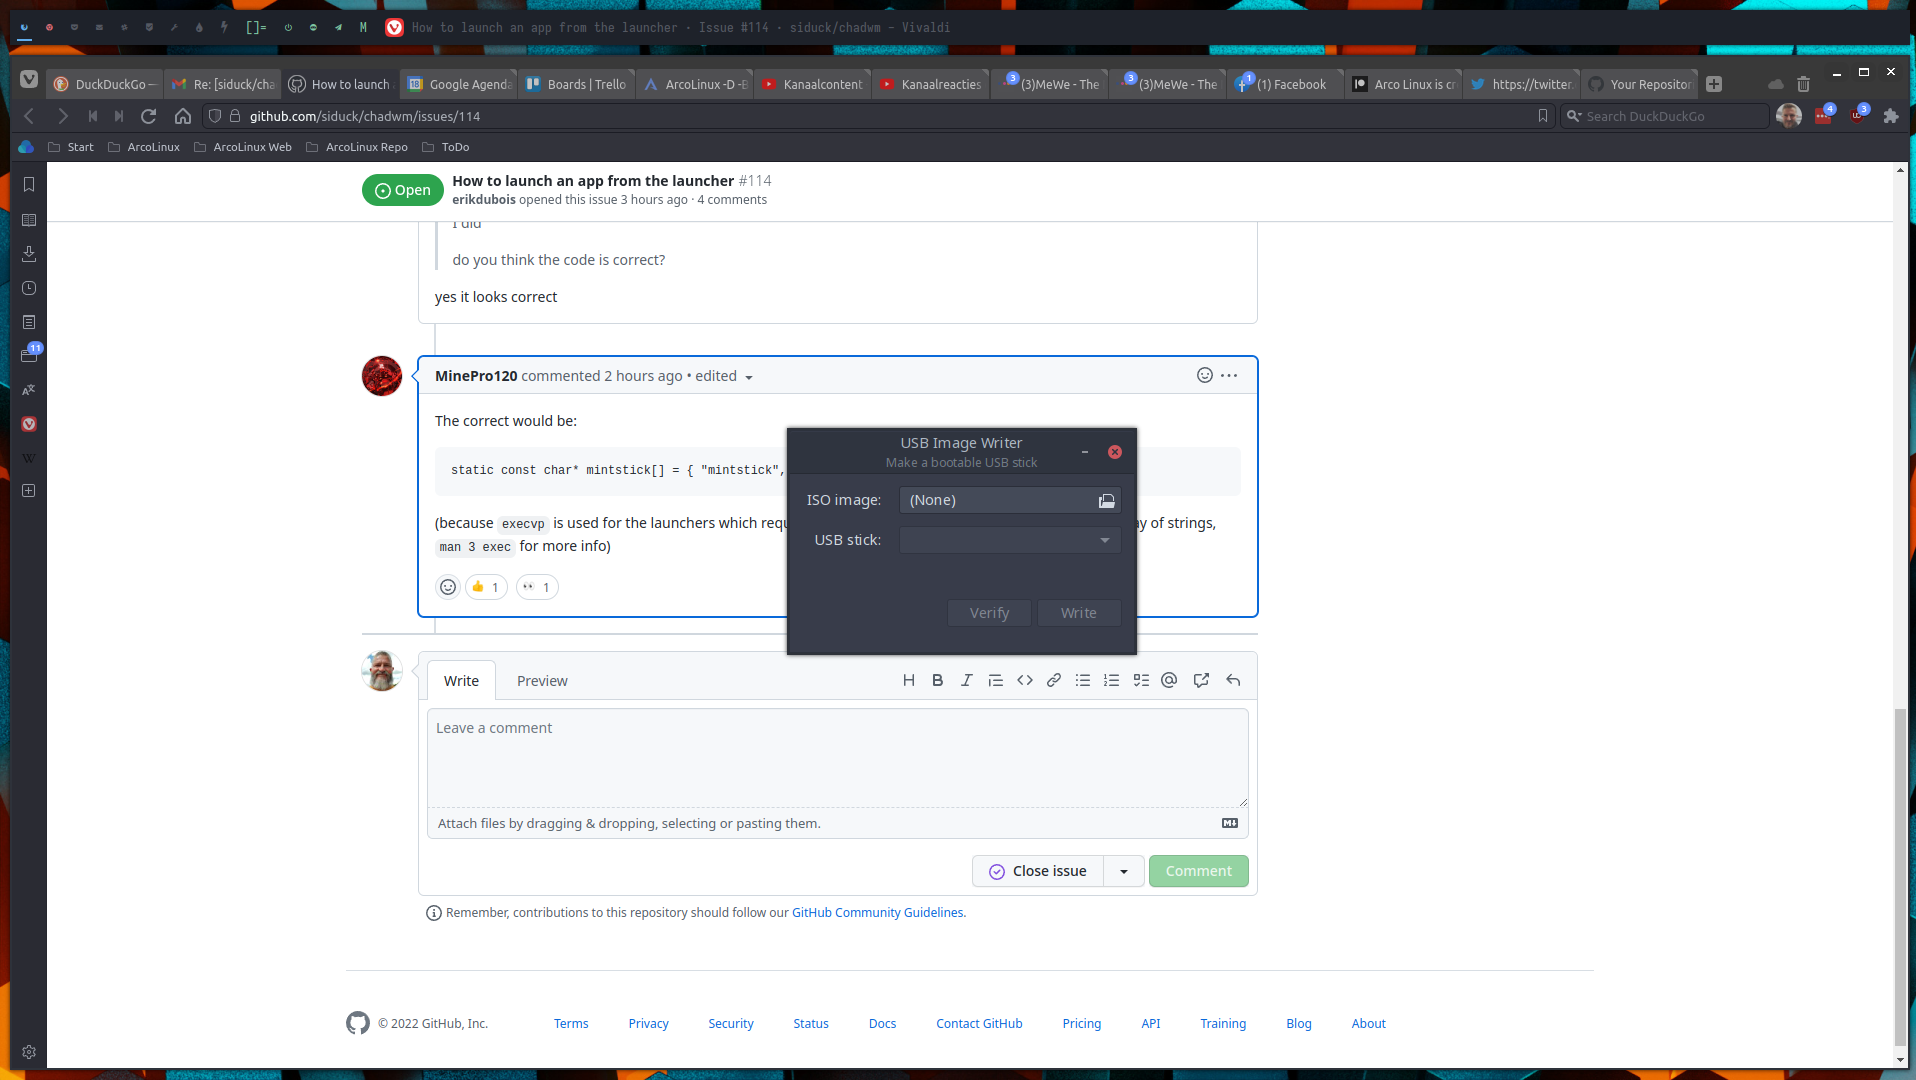The width and height of the screenshot is (1916, 1080).
Task: Toggle the thumbs-up reaction on MinePro120's comment
Action: coord(486,587)
